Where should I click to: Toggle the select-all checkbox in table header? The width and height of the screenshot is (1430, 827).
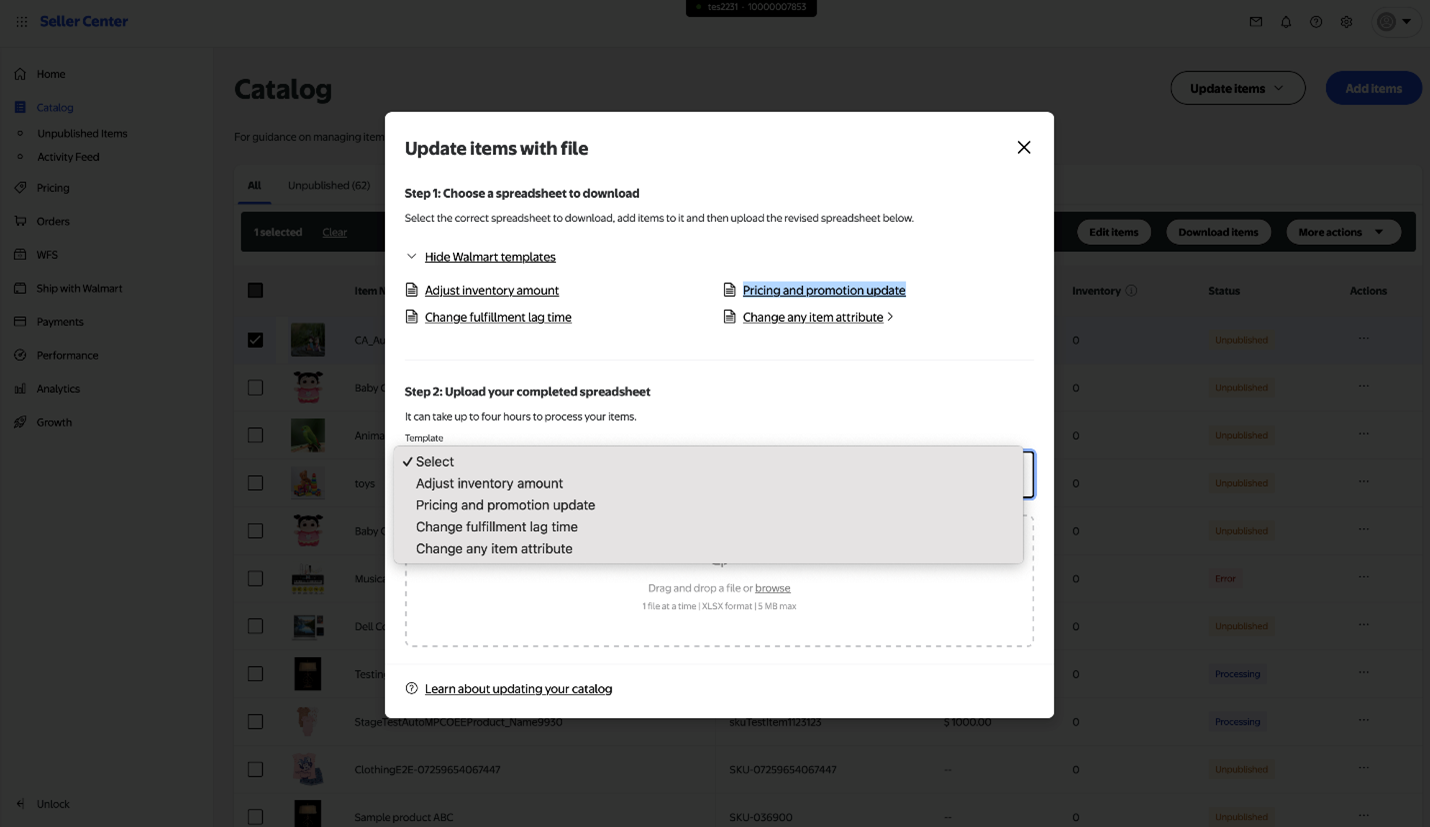256,291
